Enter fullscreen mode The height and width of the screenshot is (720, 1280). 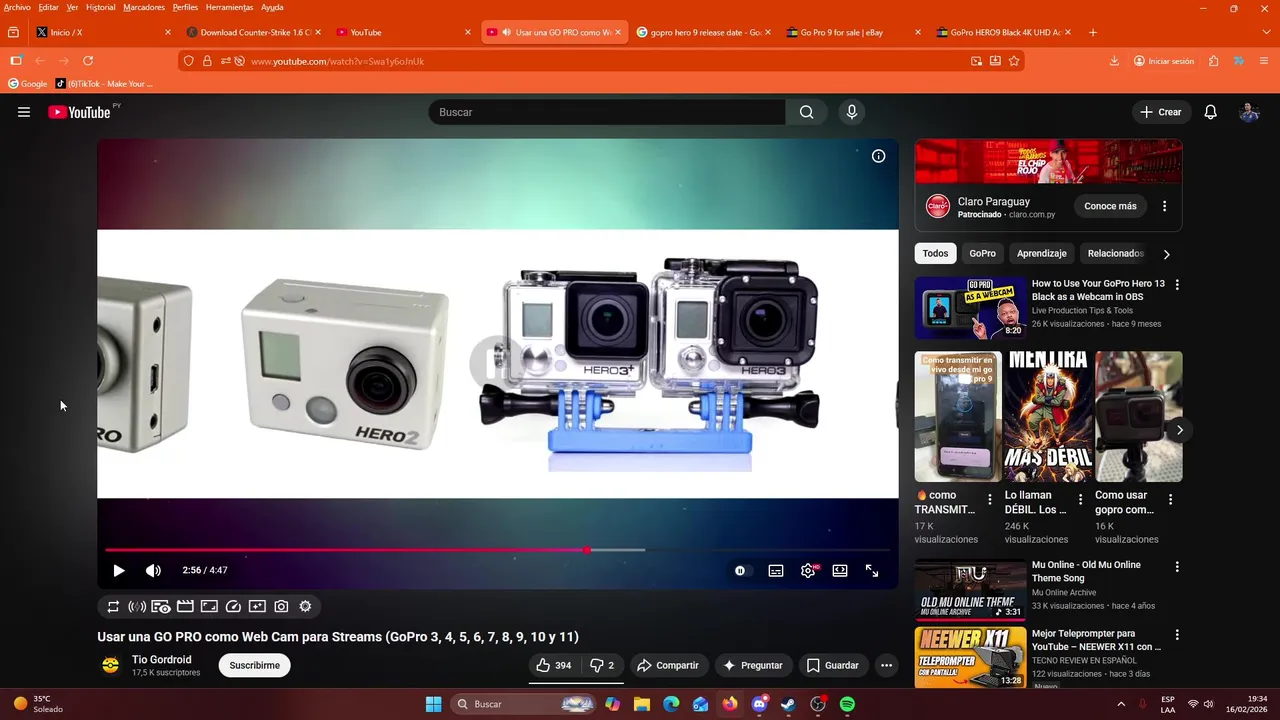(x=872, y=570)
